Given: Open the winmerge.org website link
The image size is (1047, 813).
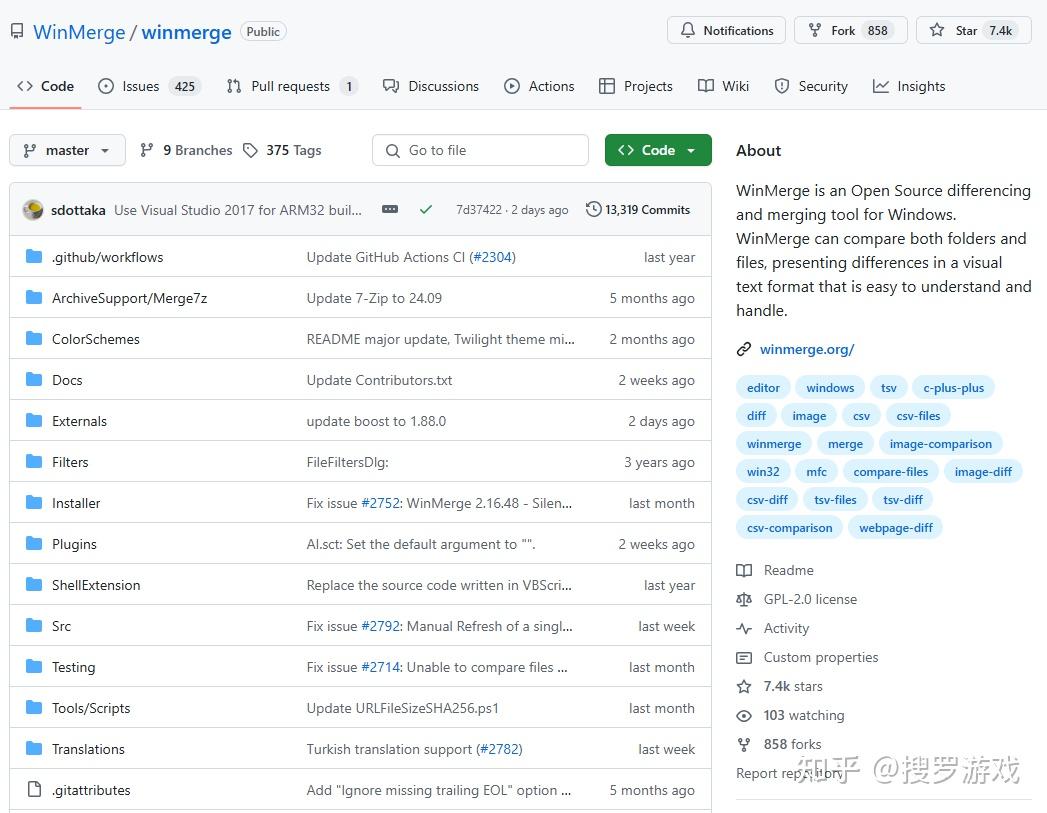Looking at the screenshot, I should point(807,349).
